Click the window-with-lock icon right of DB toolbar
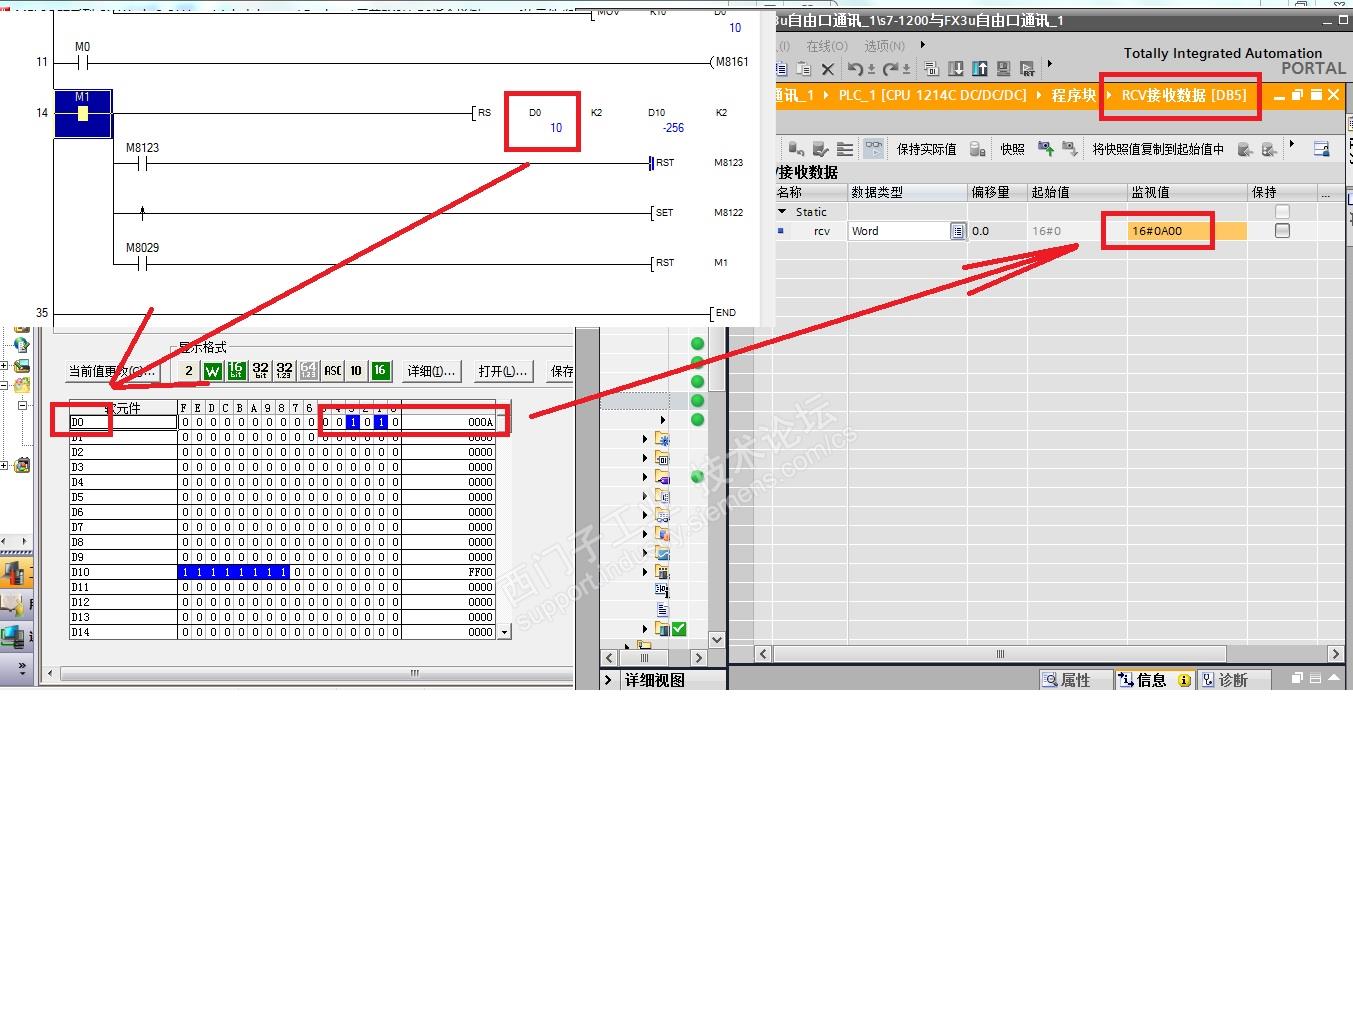Viewport: 1353px width, 1024px height. pyautogui.click(x=1321, y=149)
